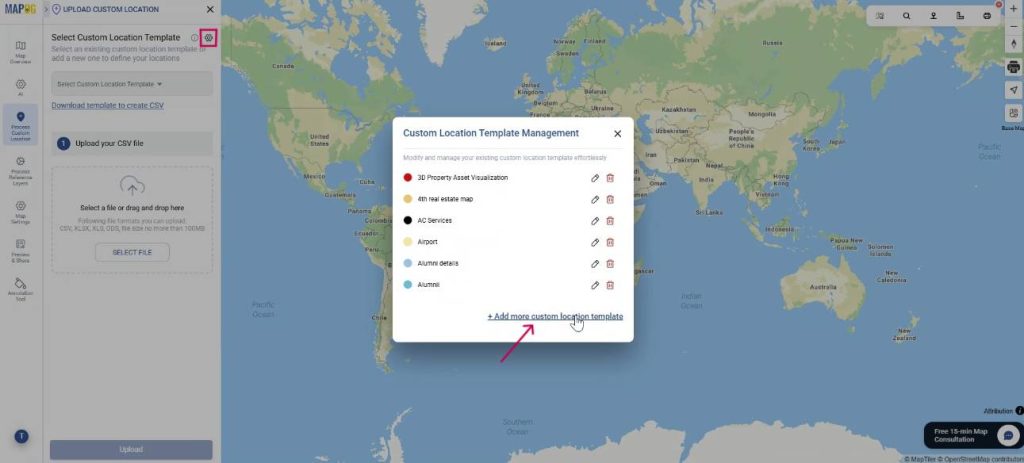The height and width of the screenshot is (463, 1024).
Task: Edit the Alumni details template
Action: pos(595,264)
